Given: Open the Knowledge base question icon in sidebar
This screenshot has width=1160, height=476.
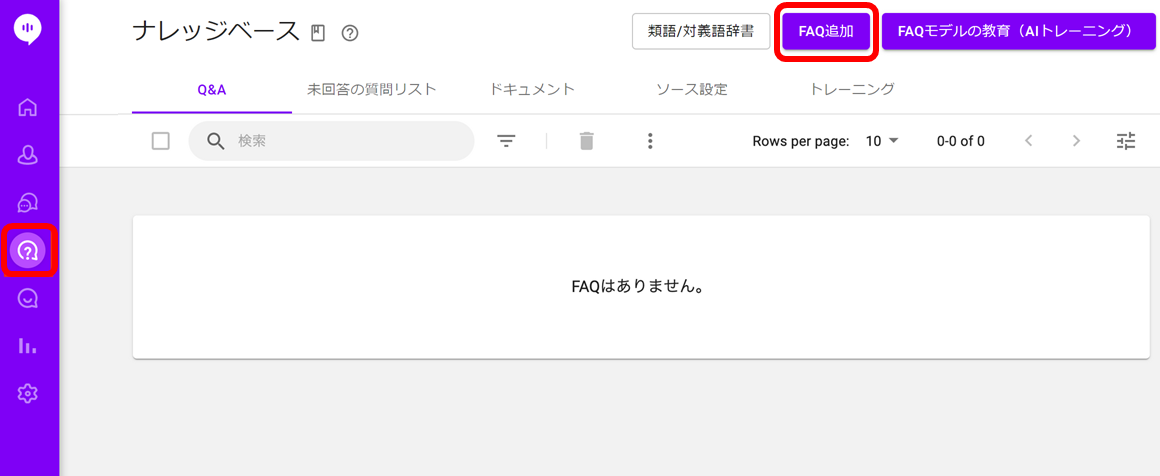Looking at the screenshot, I should pyautogui.click(x=28, y=251).
